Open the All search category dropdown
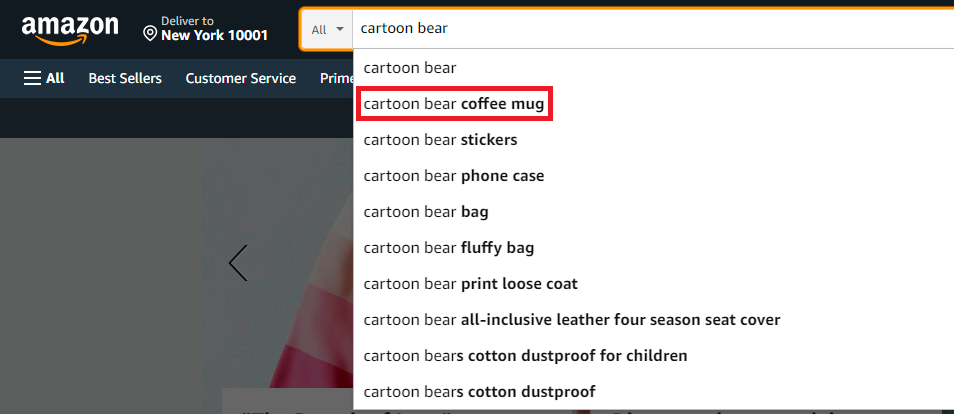 pyautogui.click(x=327, y=29)
